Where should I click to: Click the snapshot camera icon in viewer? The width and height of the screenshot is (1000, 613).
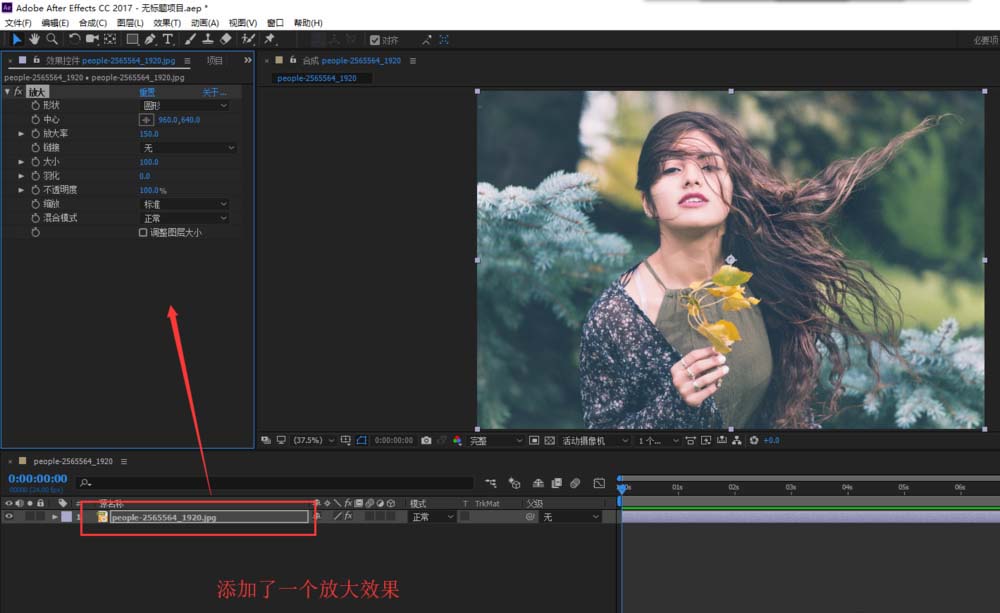(x=426, y=440)
